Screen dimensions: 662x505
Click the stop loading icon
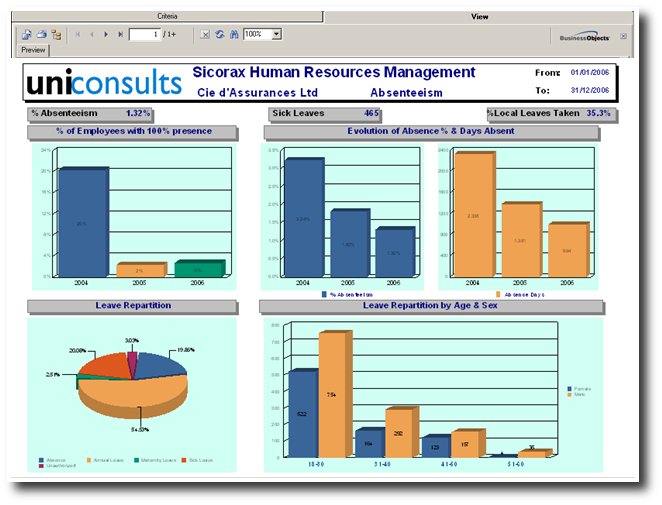coord(205,34)
